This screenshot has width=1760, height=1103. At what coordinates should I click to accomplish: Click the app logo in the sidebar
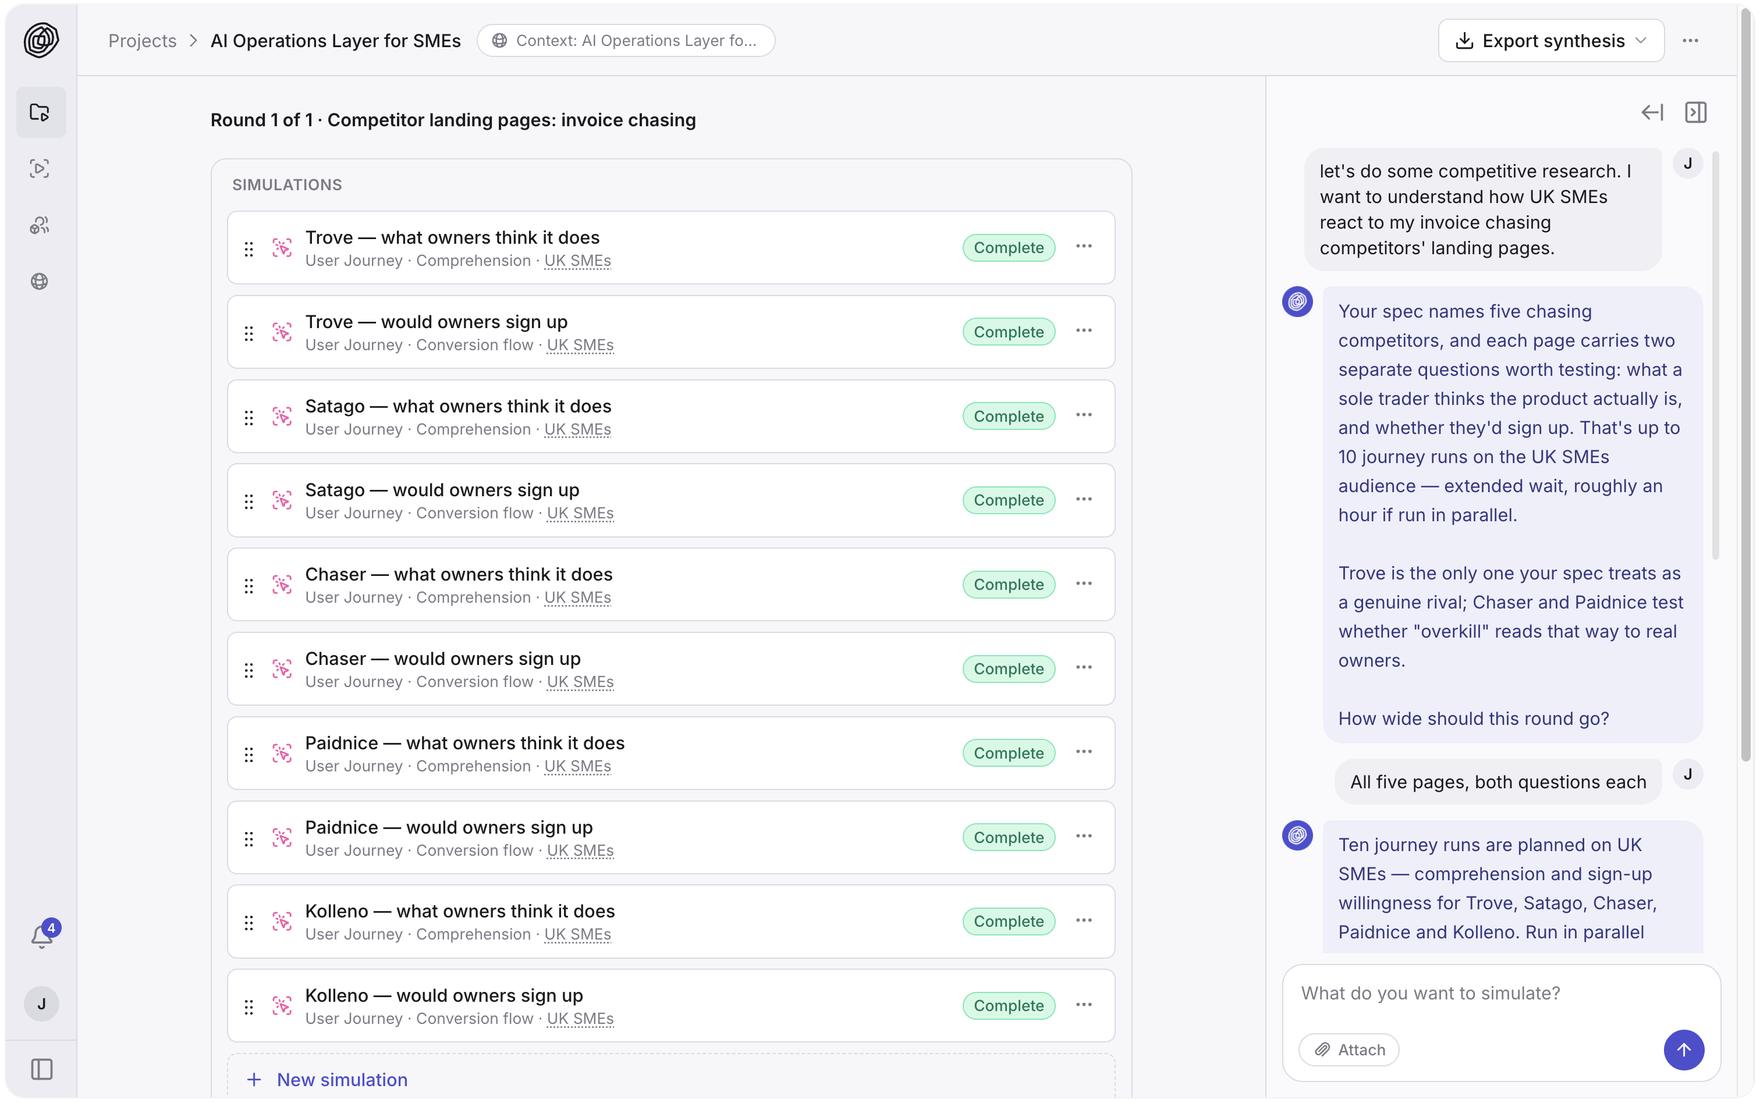[41, 40]
